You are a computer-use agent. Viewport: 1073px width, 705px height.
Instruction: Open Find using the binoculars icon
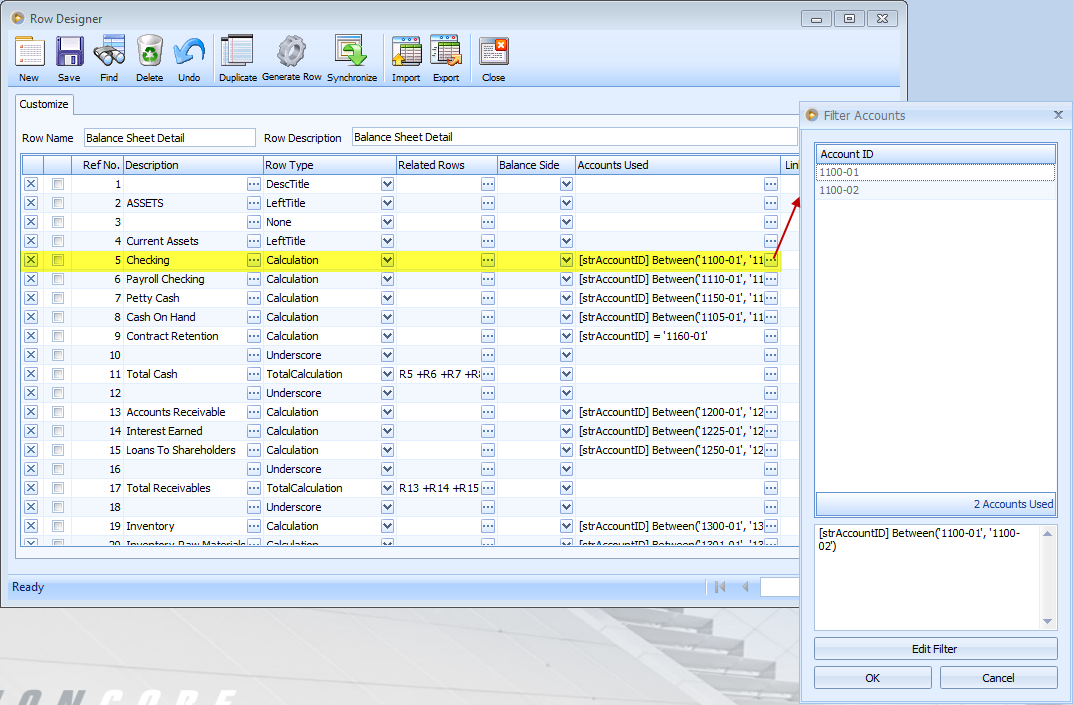(109, 57)
